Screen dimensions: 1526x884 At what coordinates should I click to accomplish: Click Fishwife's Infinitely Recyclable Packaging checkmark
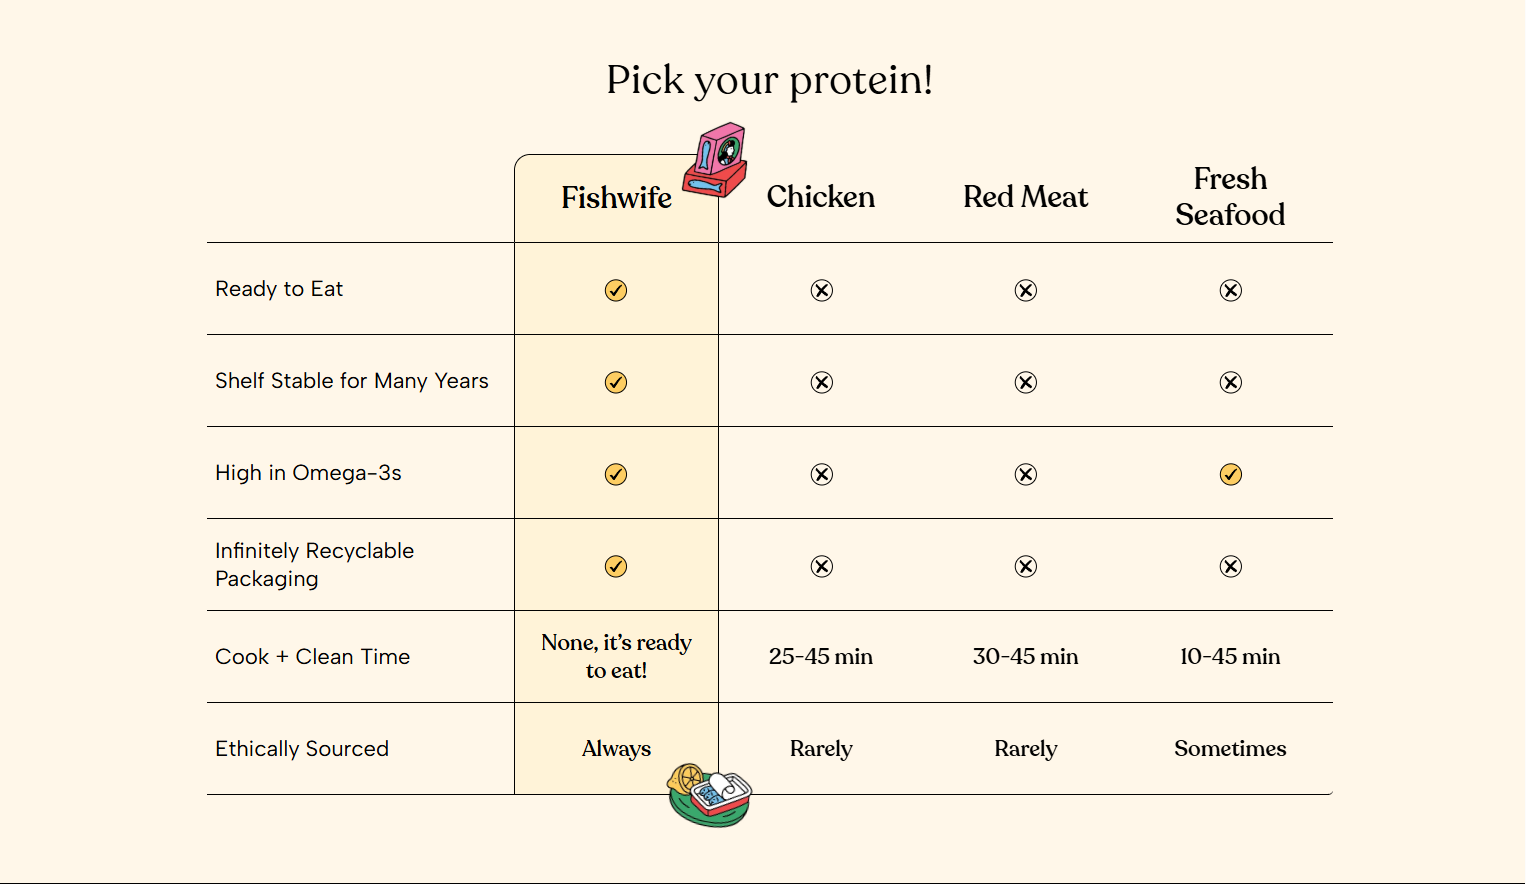click(x=616, y=566)
